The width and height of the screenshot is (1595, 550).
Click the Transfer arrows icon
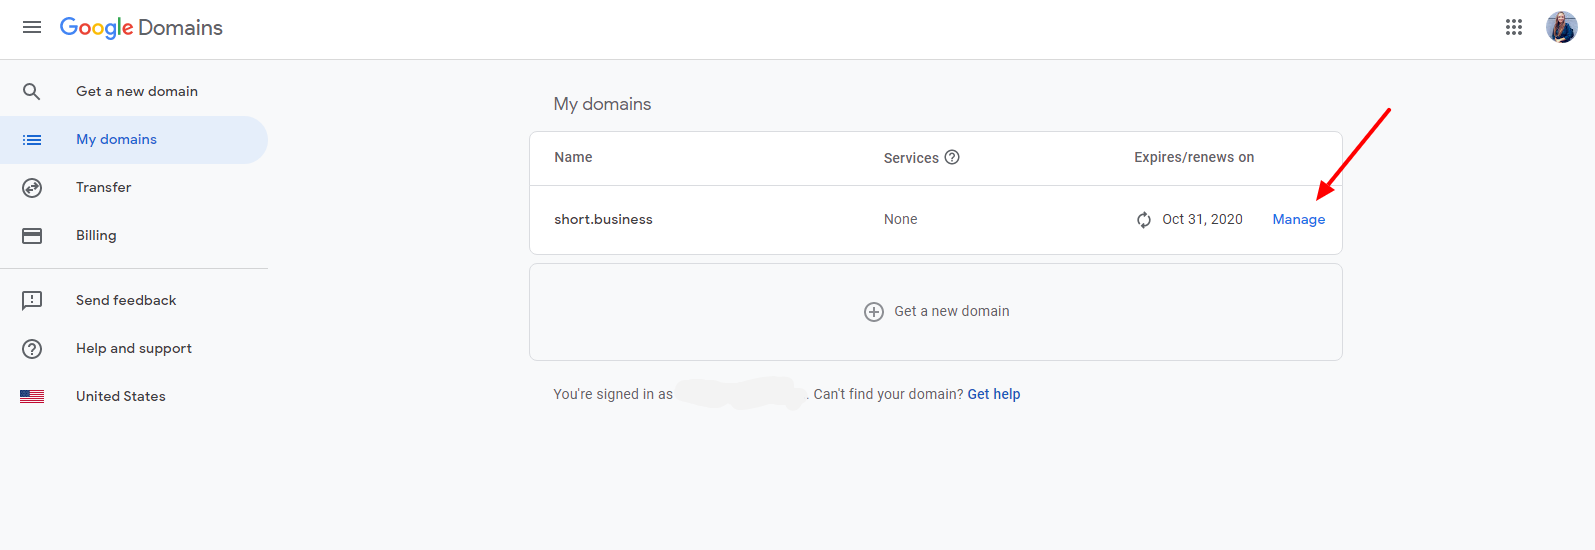click(x=32, y=187)
